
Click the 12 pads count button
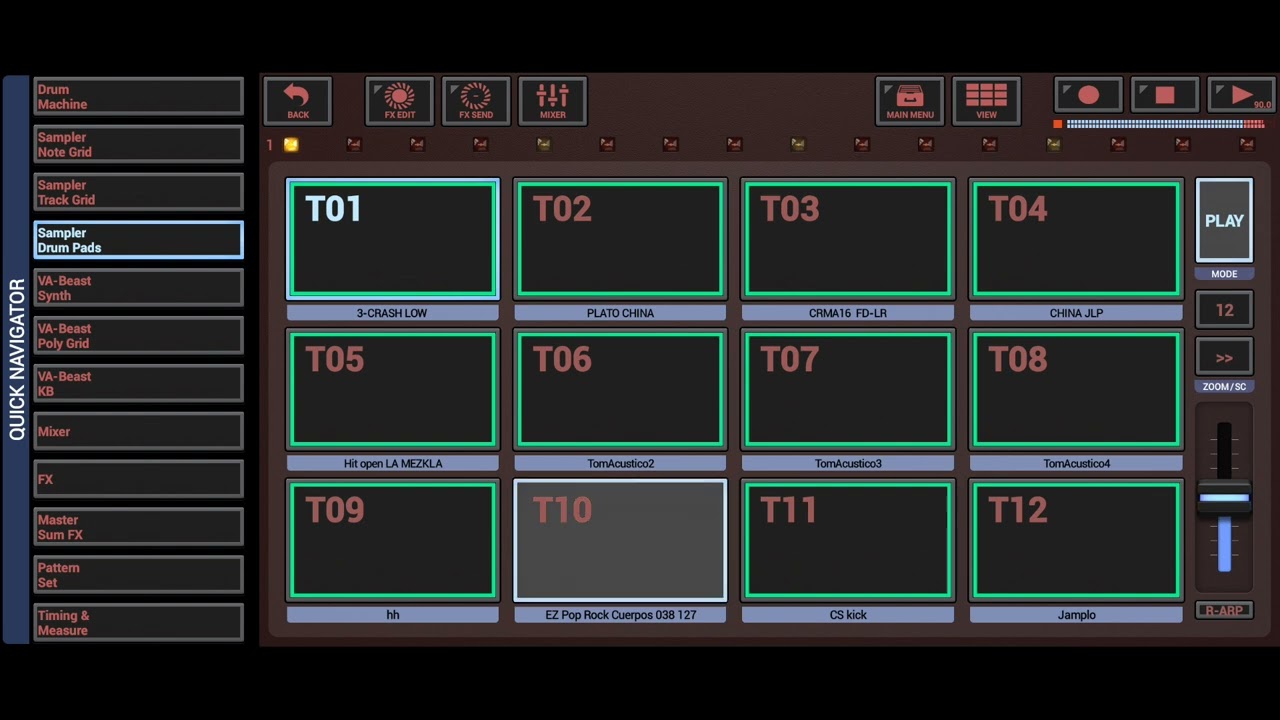point(1224,310)
